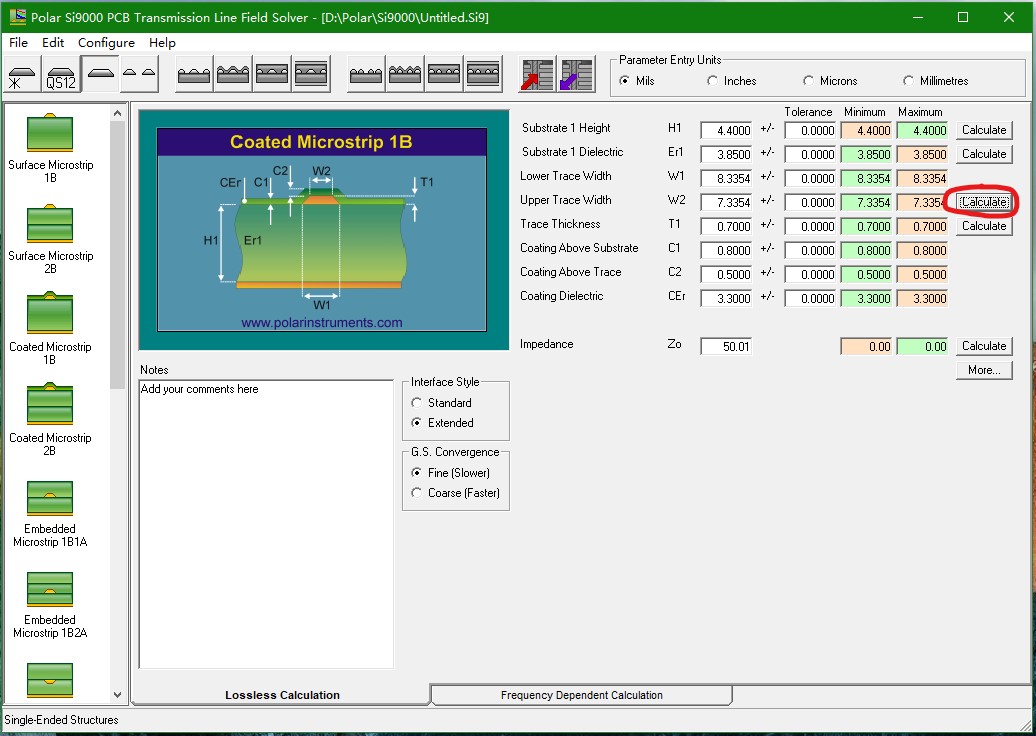The width and height of the screenshot is (1036, 736).
Task: Click the C2 coating above trace field
Action: 726,274
